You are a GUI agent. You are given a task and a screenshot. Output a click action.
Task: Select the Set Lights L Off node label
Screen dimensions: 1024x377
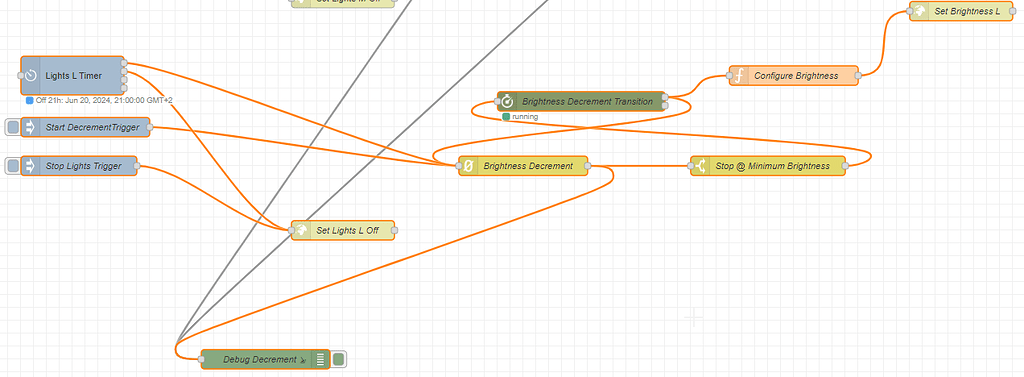pos(347,230)
